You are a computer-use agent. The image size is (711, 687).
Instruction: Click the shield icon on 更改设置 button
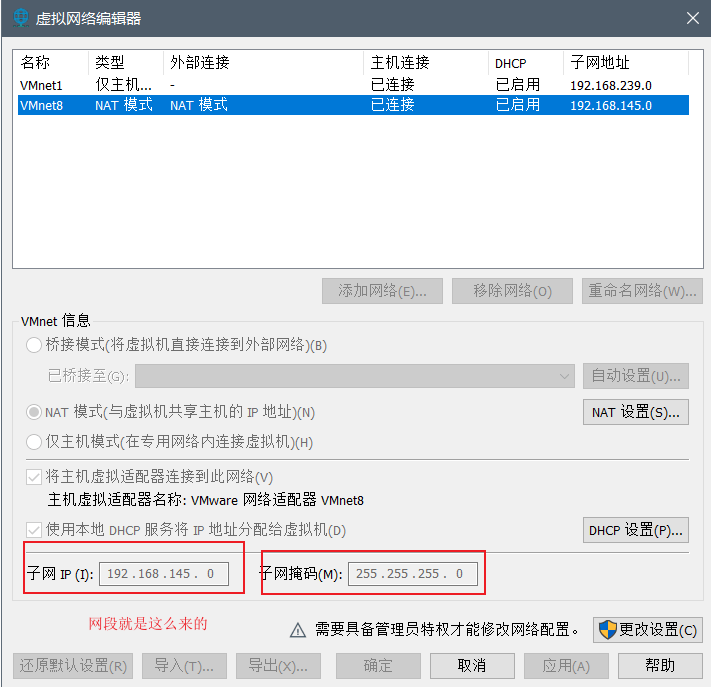click(x=608, y=630)
